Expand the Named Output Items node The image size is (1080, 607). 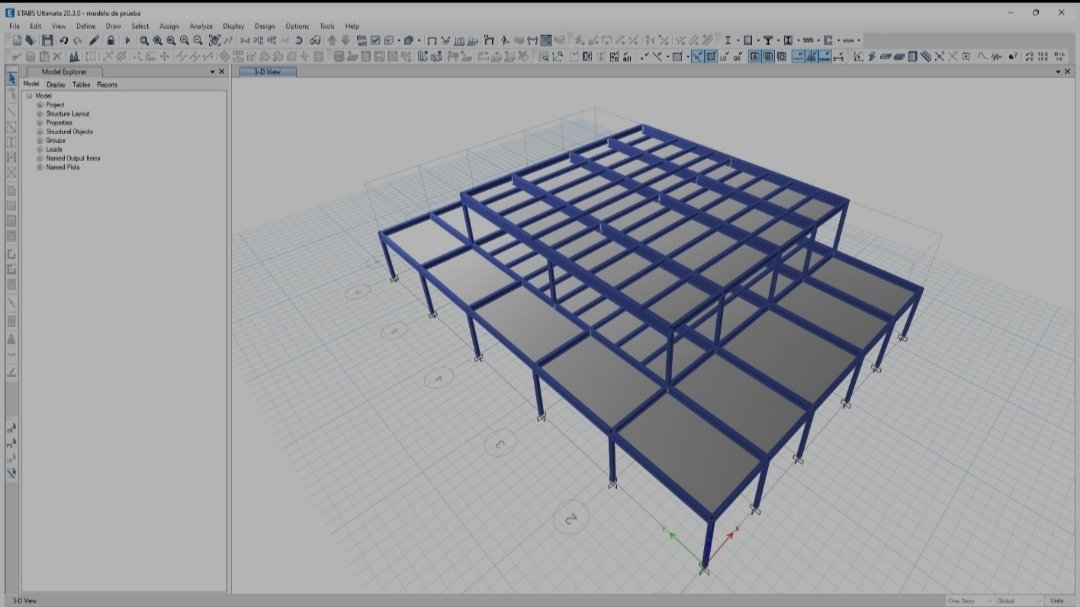click(40, 158)
